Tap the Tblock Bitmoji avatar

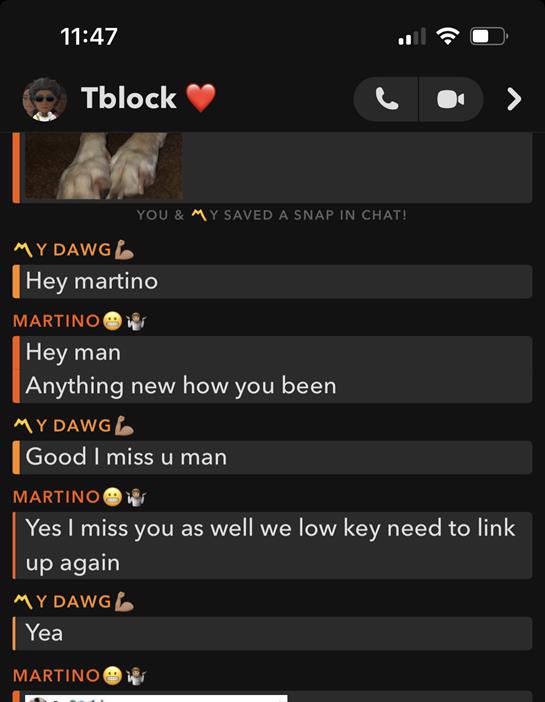coord(44,99)
